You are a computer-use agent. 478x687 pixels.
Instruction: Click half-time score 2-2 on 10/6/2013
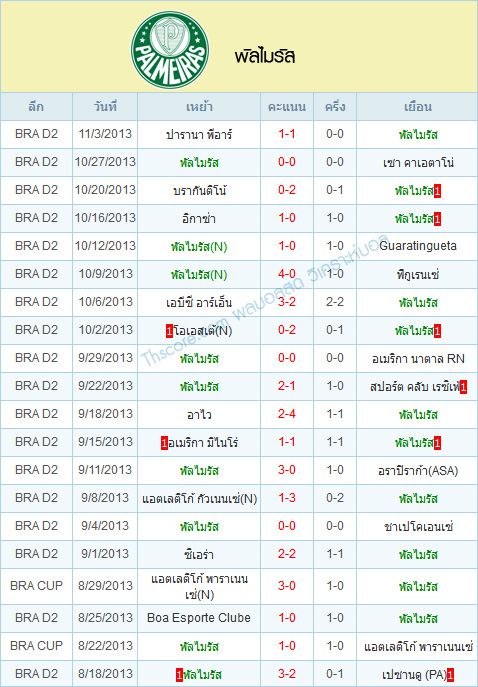[335, 302]
